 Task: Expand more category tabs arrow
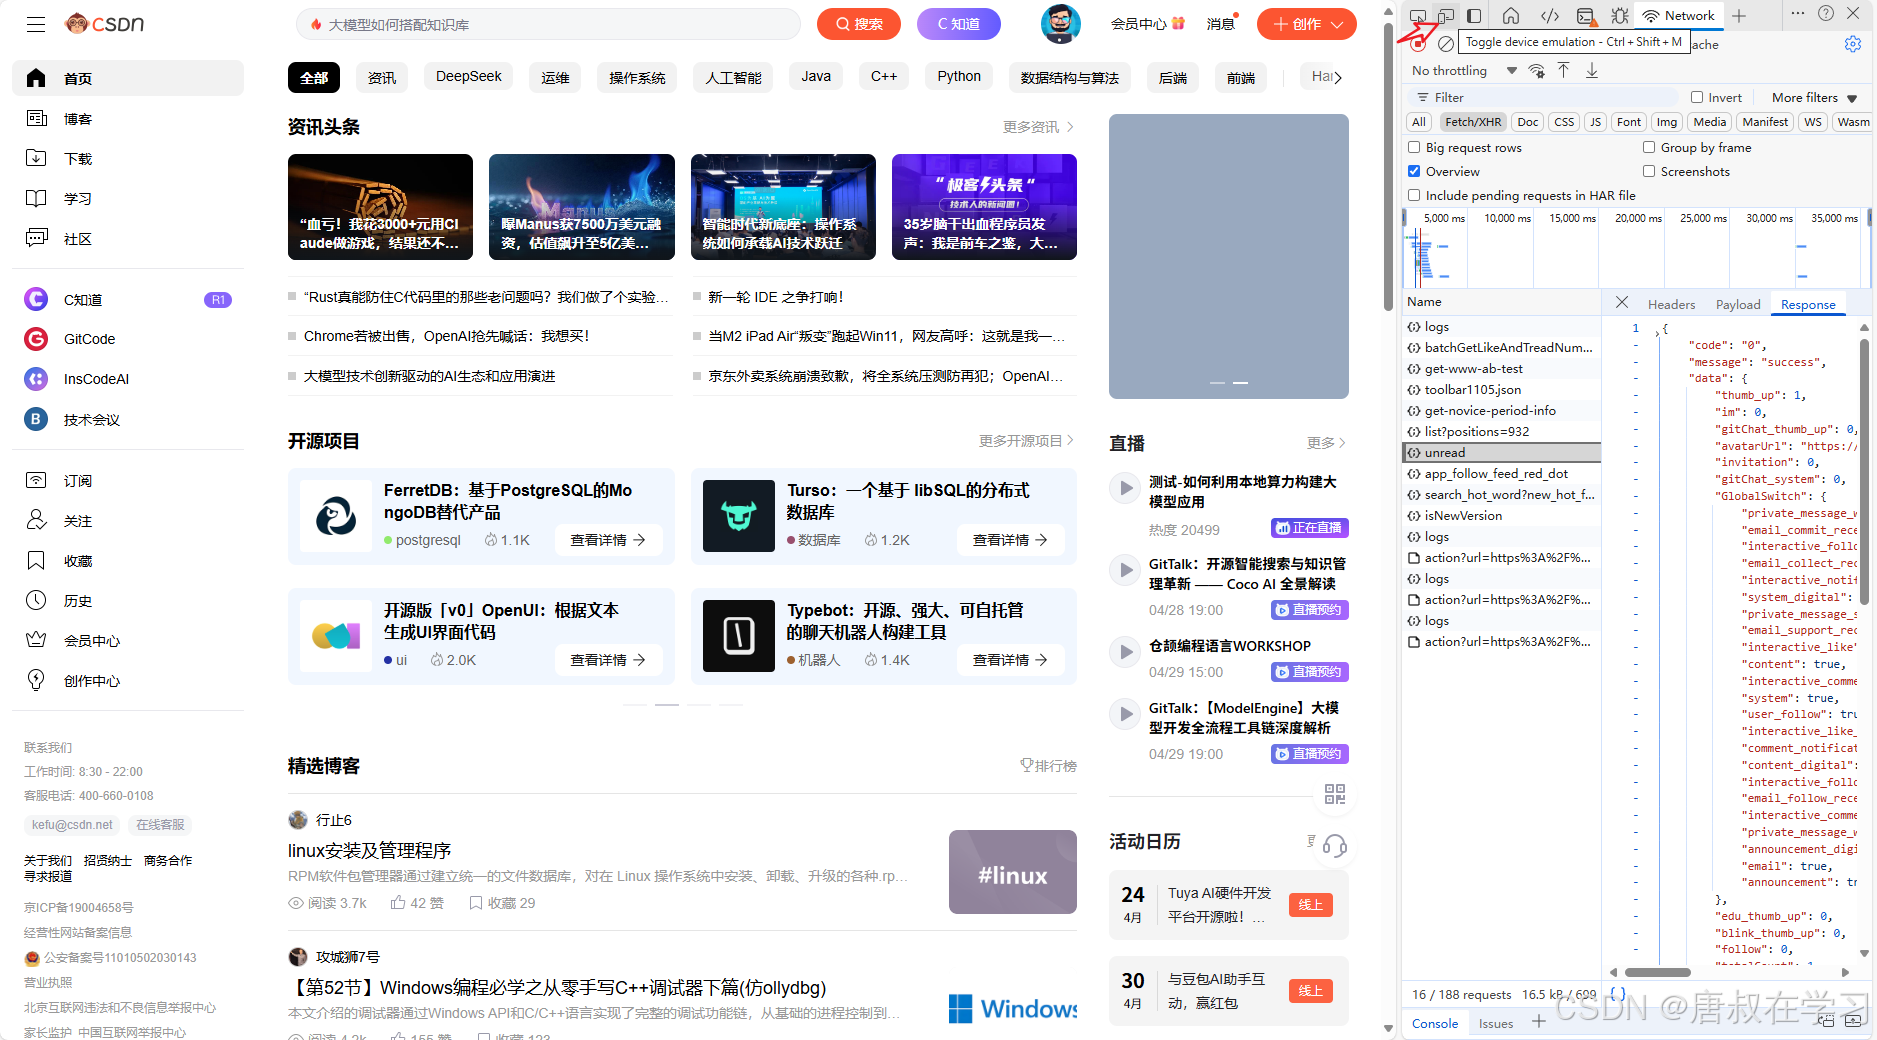(x=1338, y=77)
